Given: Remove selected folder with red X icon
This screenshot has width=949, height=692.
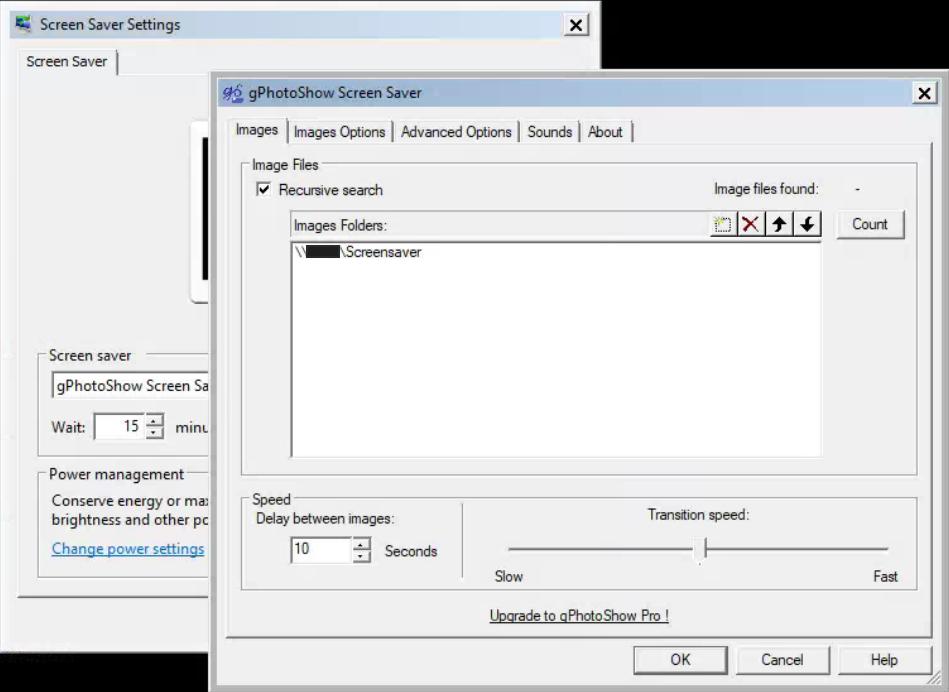Looking at the screenshot, I should (x=750, y=225).
